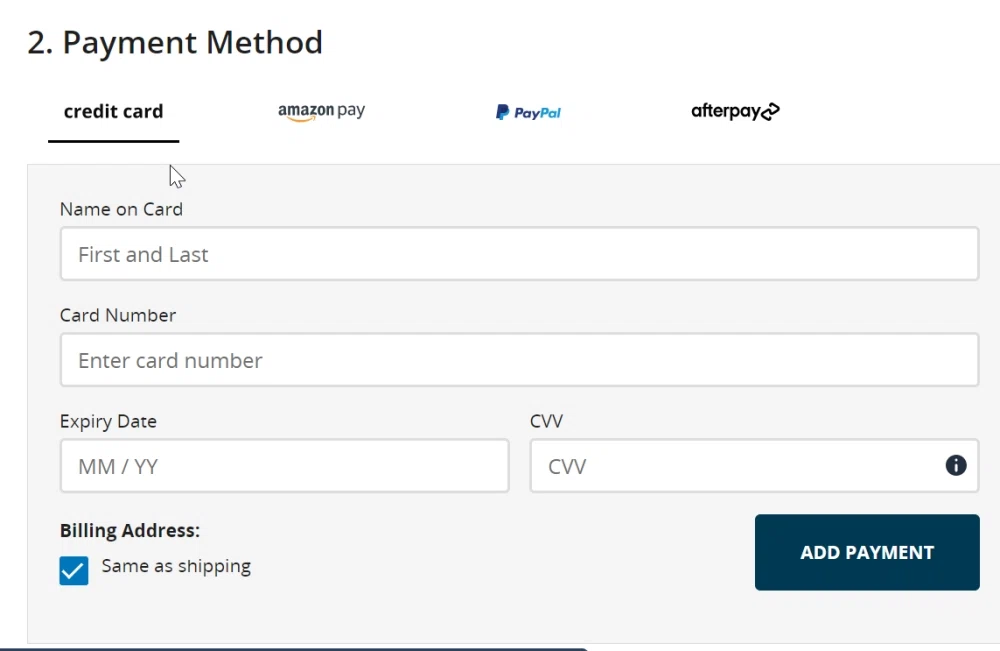This screenshot has width=1000, height=651.
Task: Tap the info badge beside CVV field
Action: (x=955, y=465)
